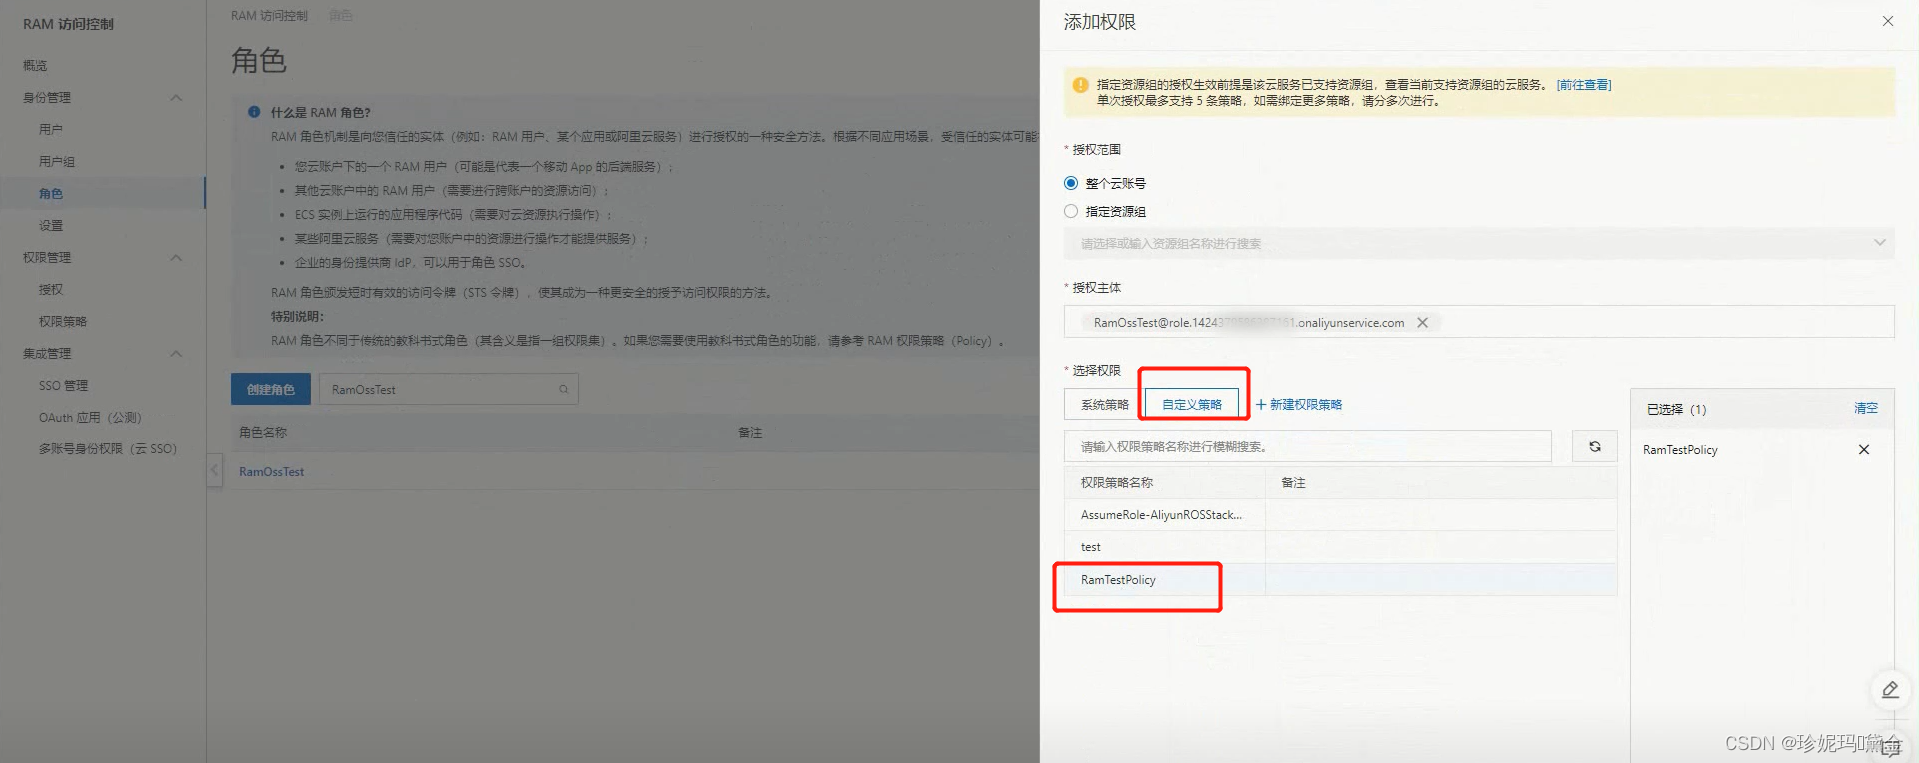Open SSO 管理 in sidebar

(x=63, y=385)
